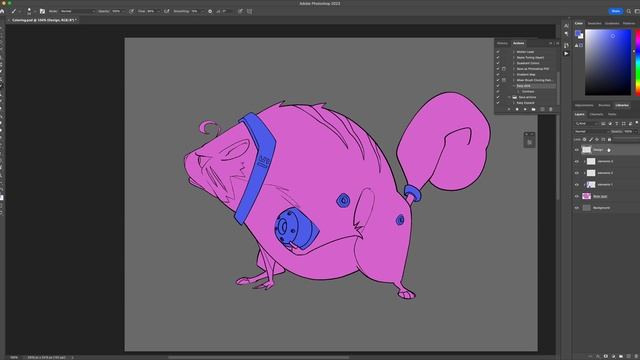Viewport: 640px width, 360px height.
Task: Switch to the Paths tab
Action: tap(612, 115)
